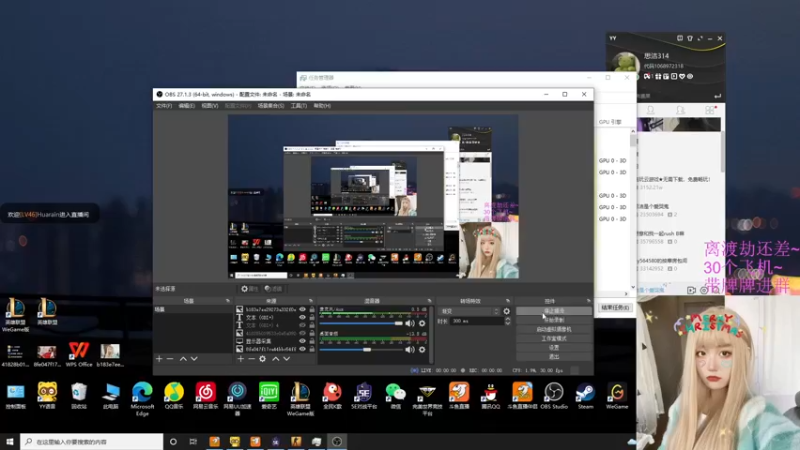Click the 停止推流 stop streaming button

[x=554, y=311]
